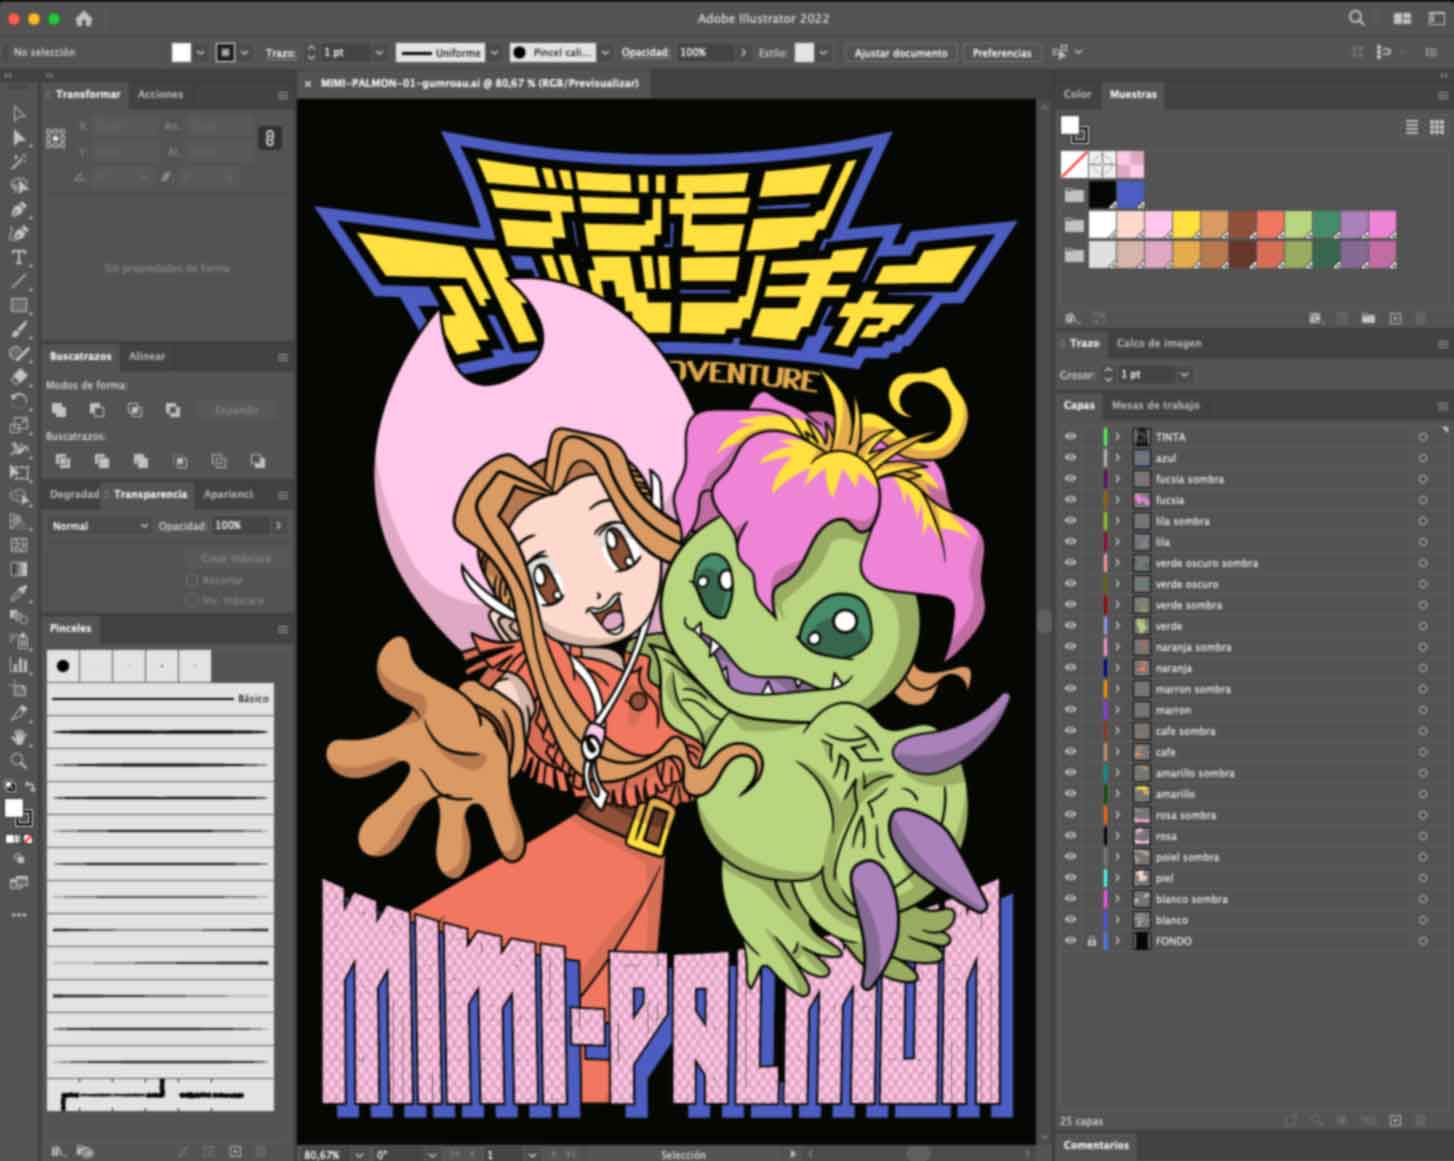Open Preferencias from the control bar

[1001, 53]
